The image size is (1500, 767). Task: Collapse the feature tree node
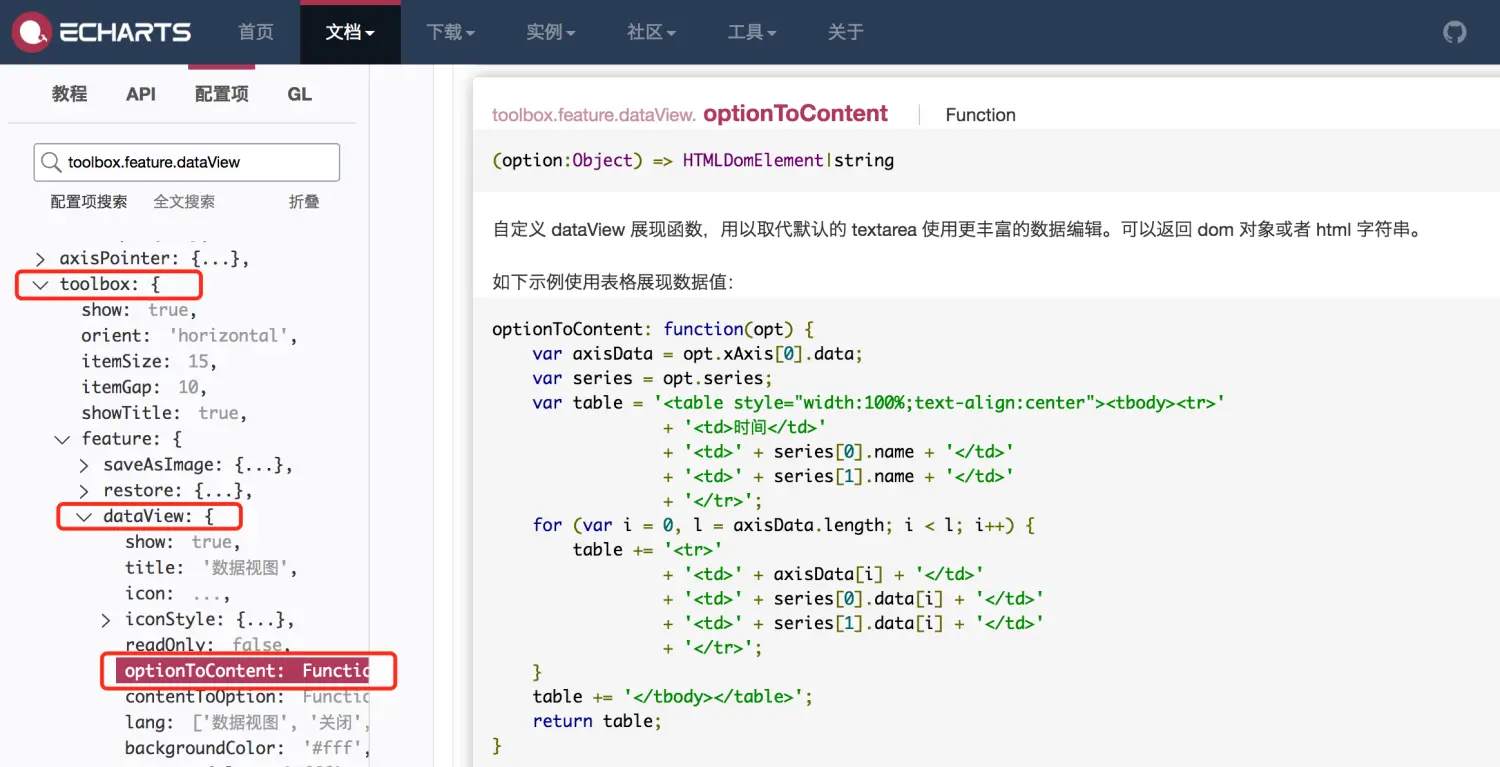click(x=62, y=439)
